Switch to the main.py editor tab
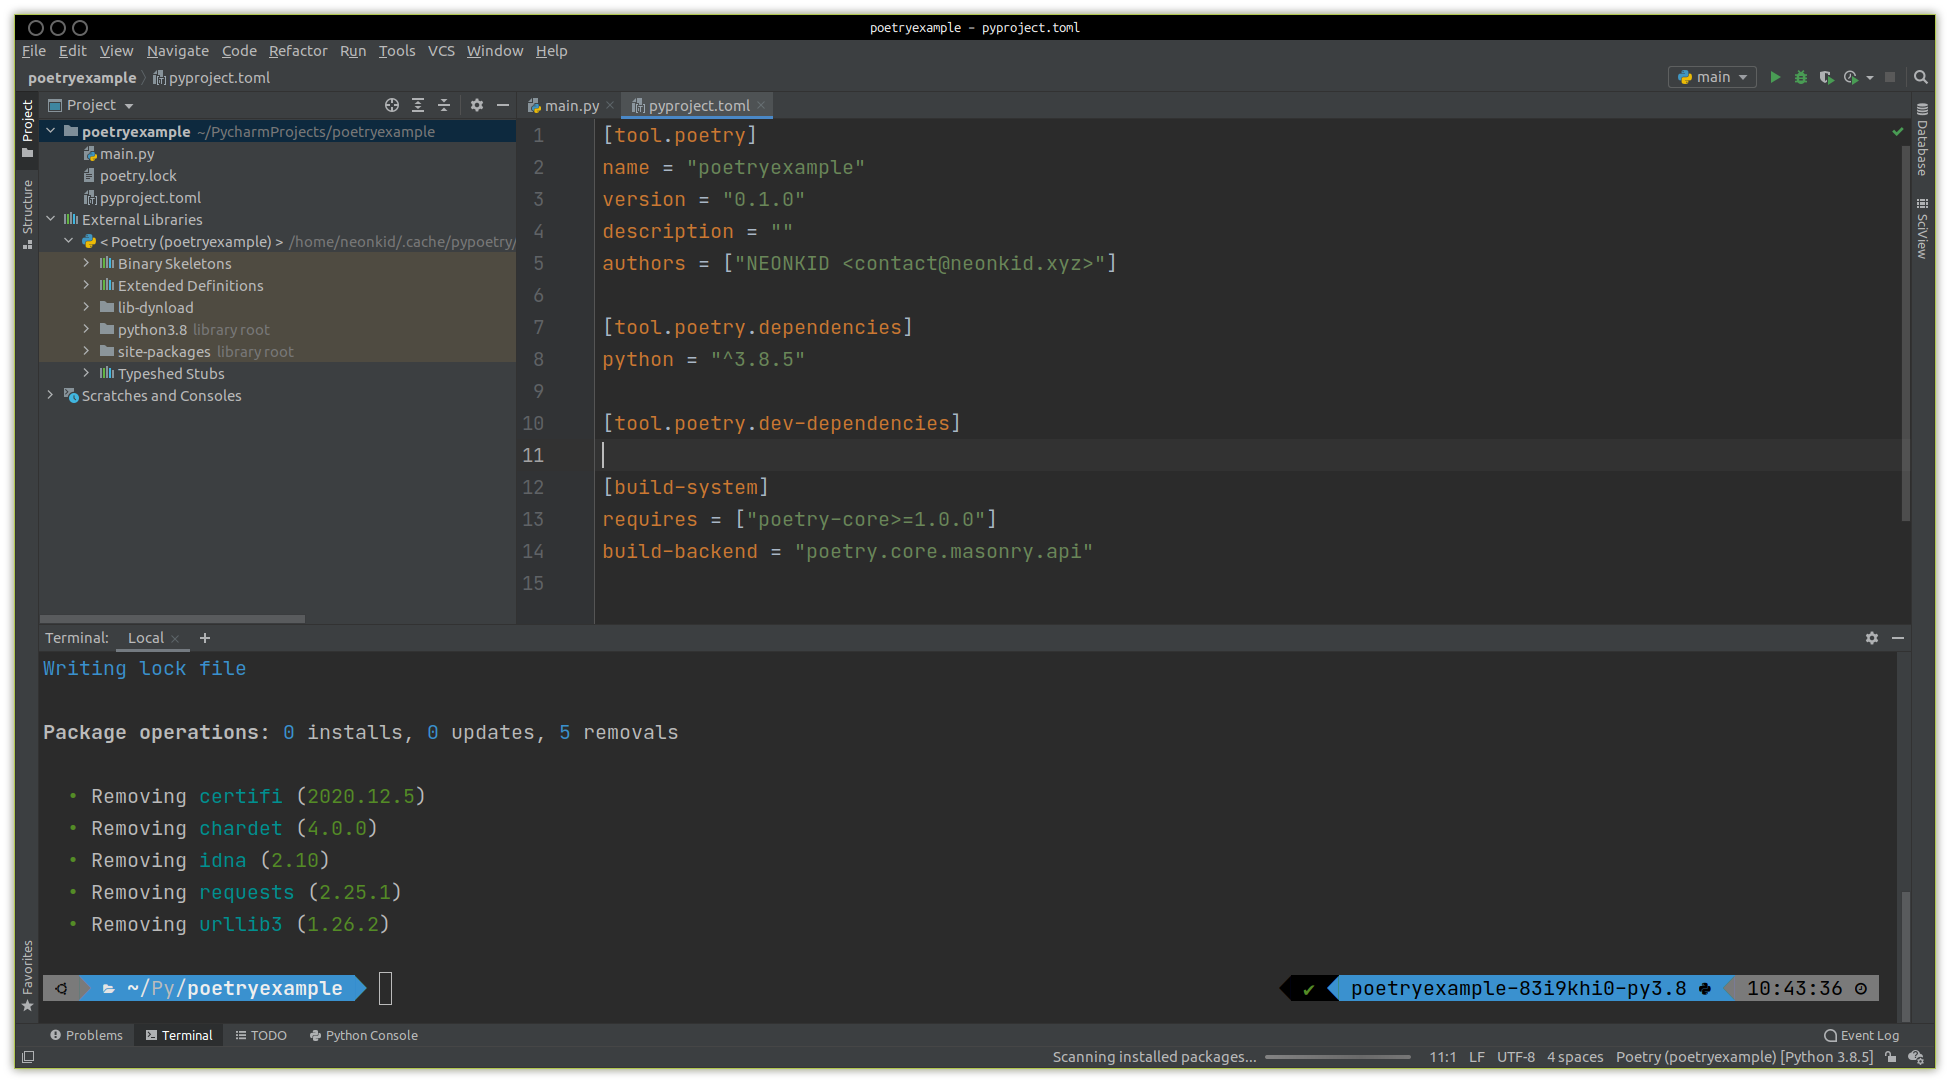 pyautogui.click(x=570, y=106)
